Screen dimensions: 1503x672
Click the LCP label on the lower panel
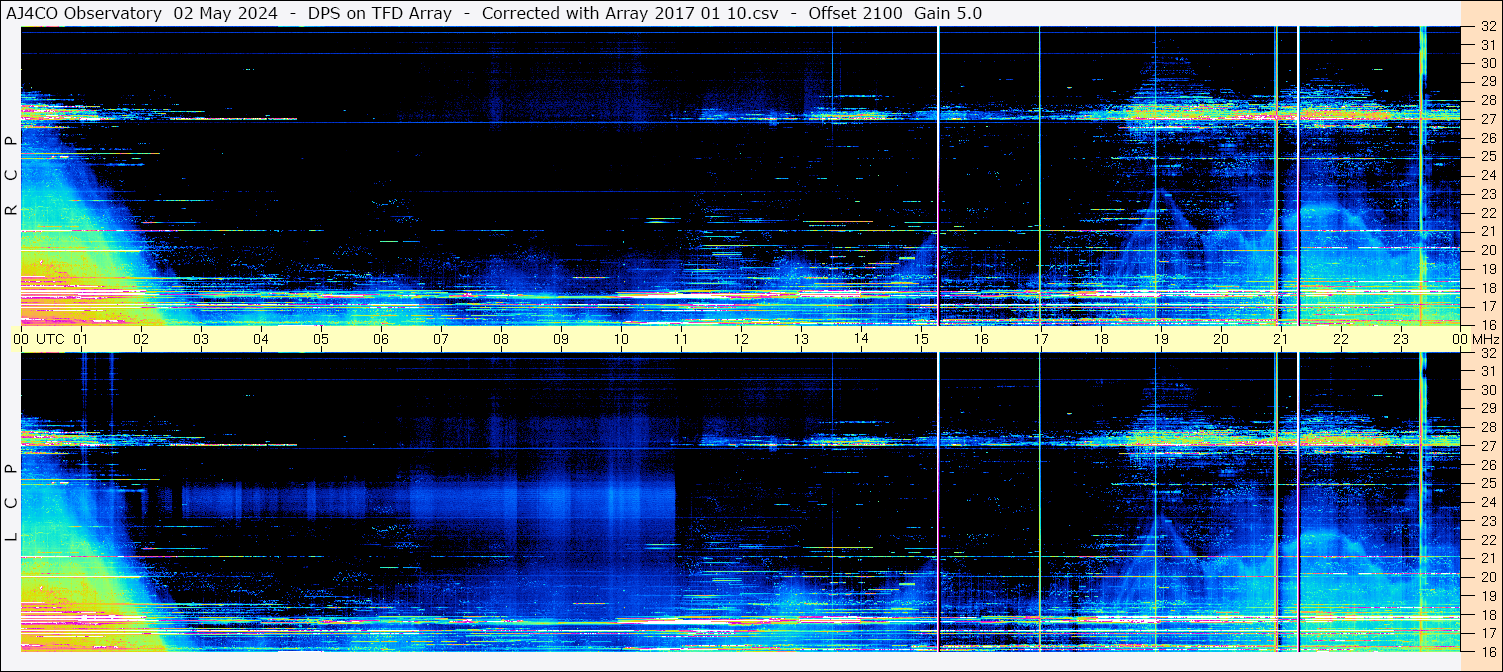coord(11,502)
